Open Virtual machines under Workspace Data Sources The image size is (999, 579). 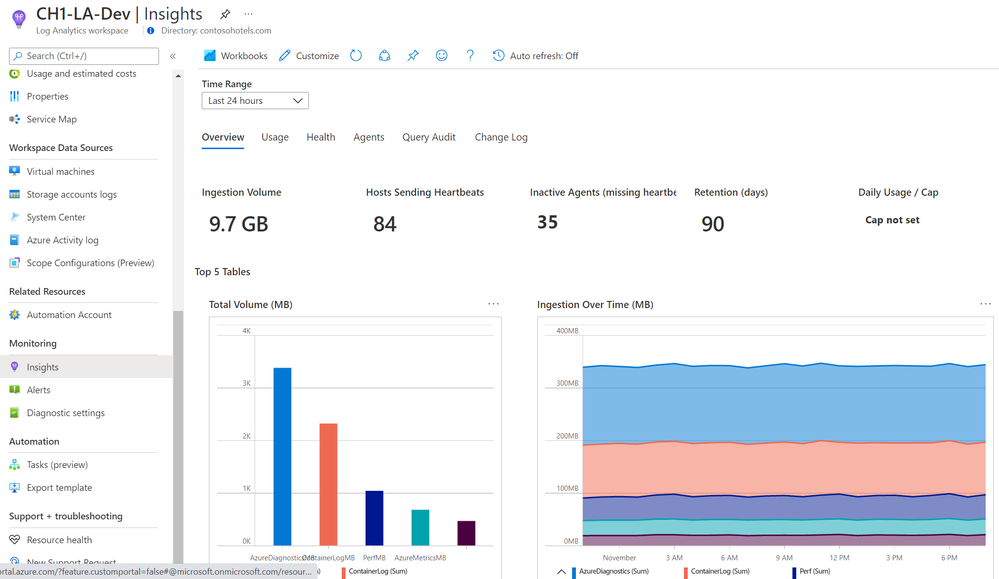tap(60, 172)
